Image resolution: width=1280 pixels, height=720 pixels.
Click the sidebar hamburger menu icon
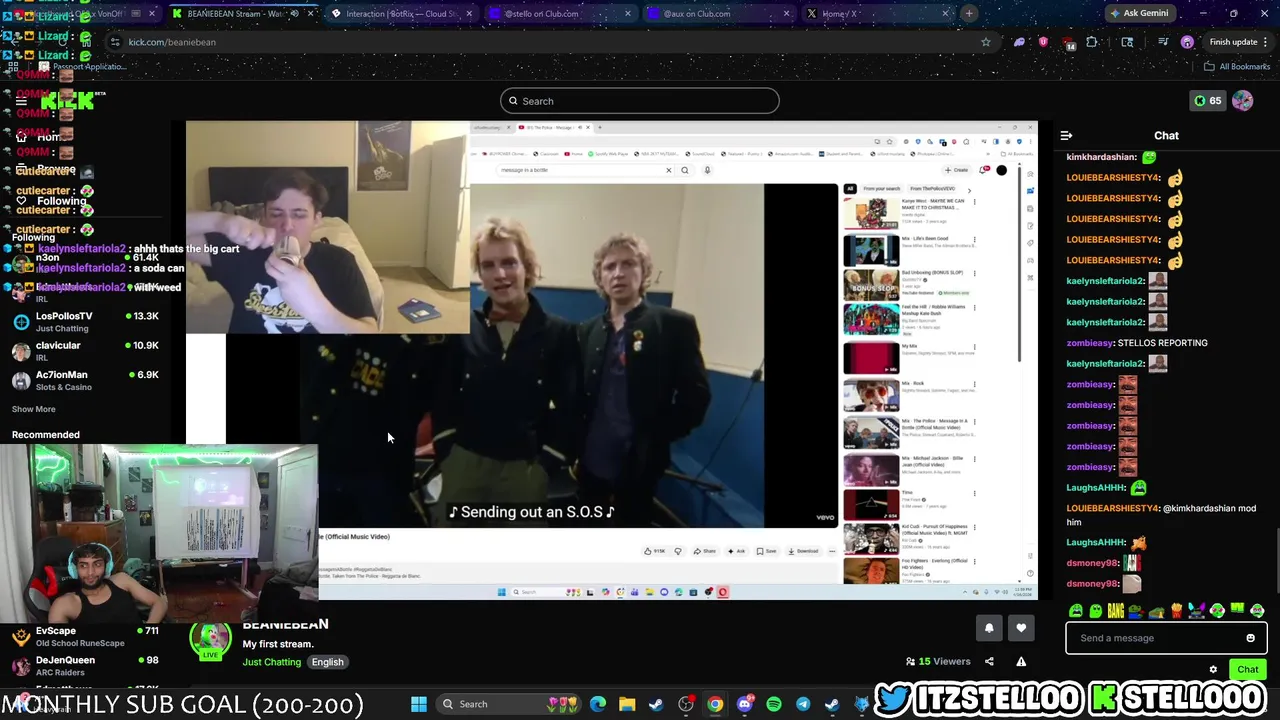point(21,101)
